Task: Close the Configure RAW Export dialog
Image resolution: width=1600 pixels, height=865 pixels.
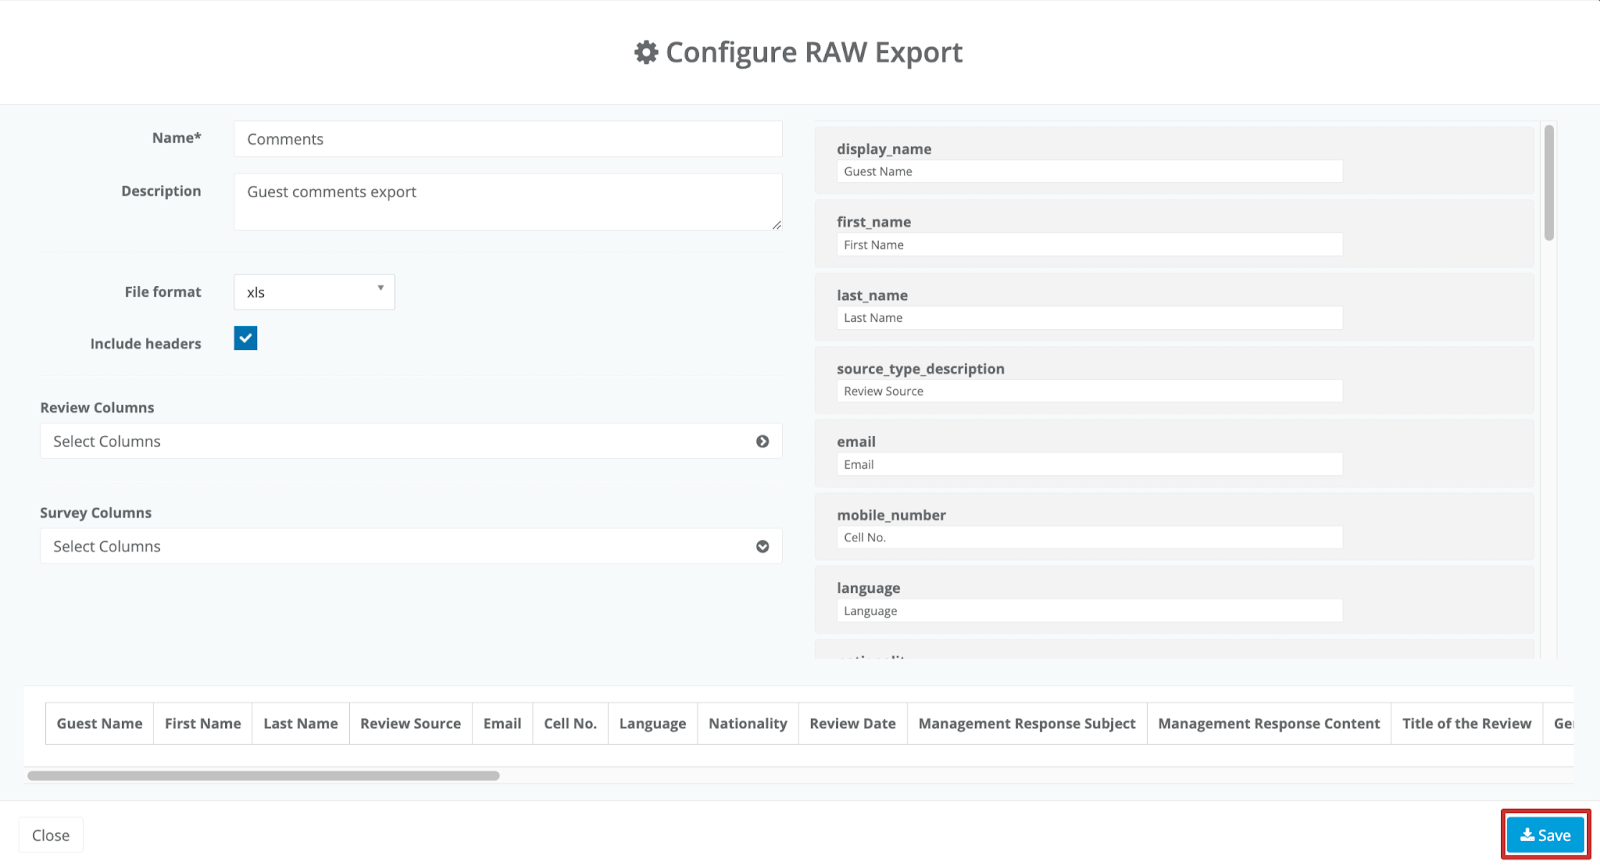Action: click(x=51, y=835)
